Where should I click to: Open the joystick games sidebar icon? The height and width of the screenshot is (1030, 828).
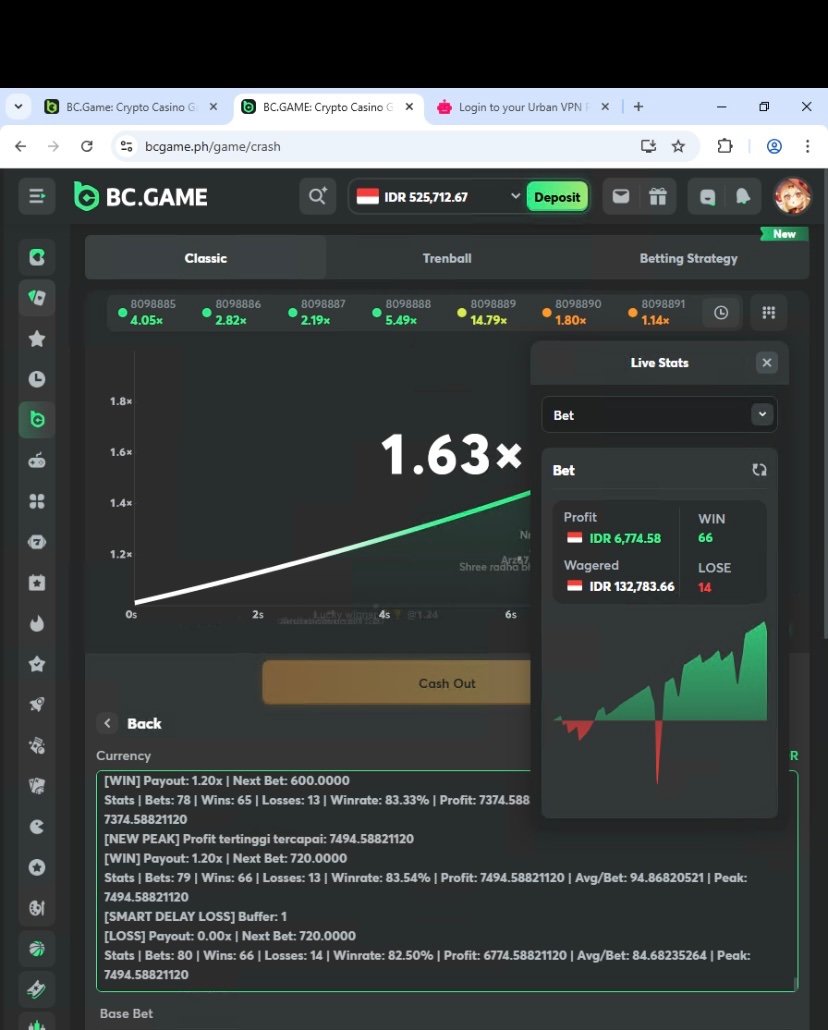coord(37,460)
